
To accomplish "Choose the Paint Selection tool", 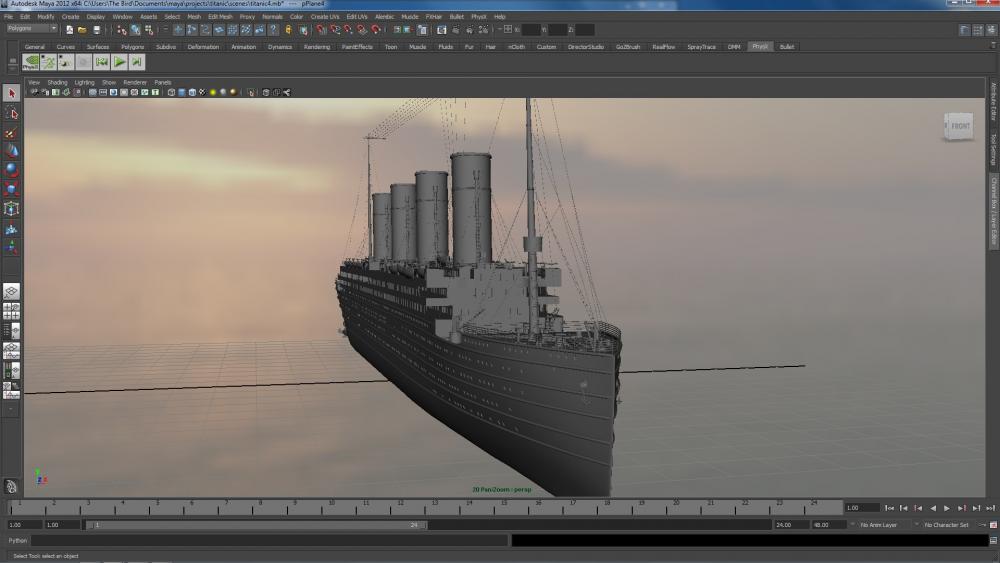I will coord(11,132).
